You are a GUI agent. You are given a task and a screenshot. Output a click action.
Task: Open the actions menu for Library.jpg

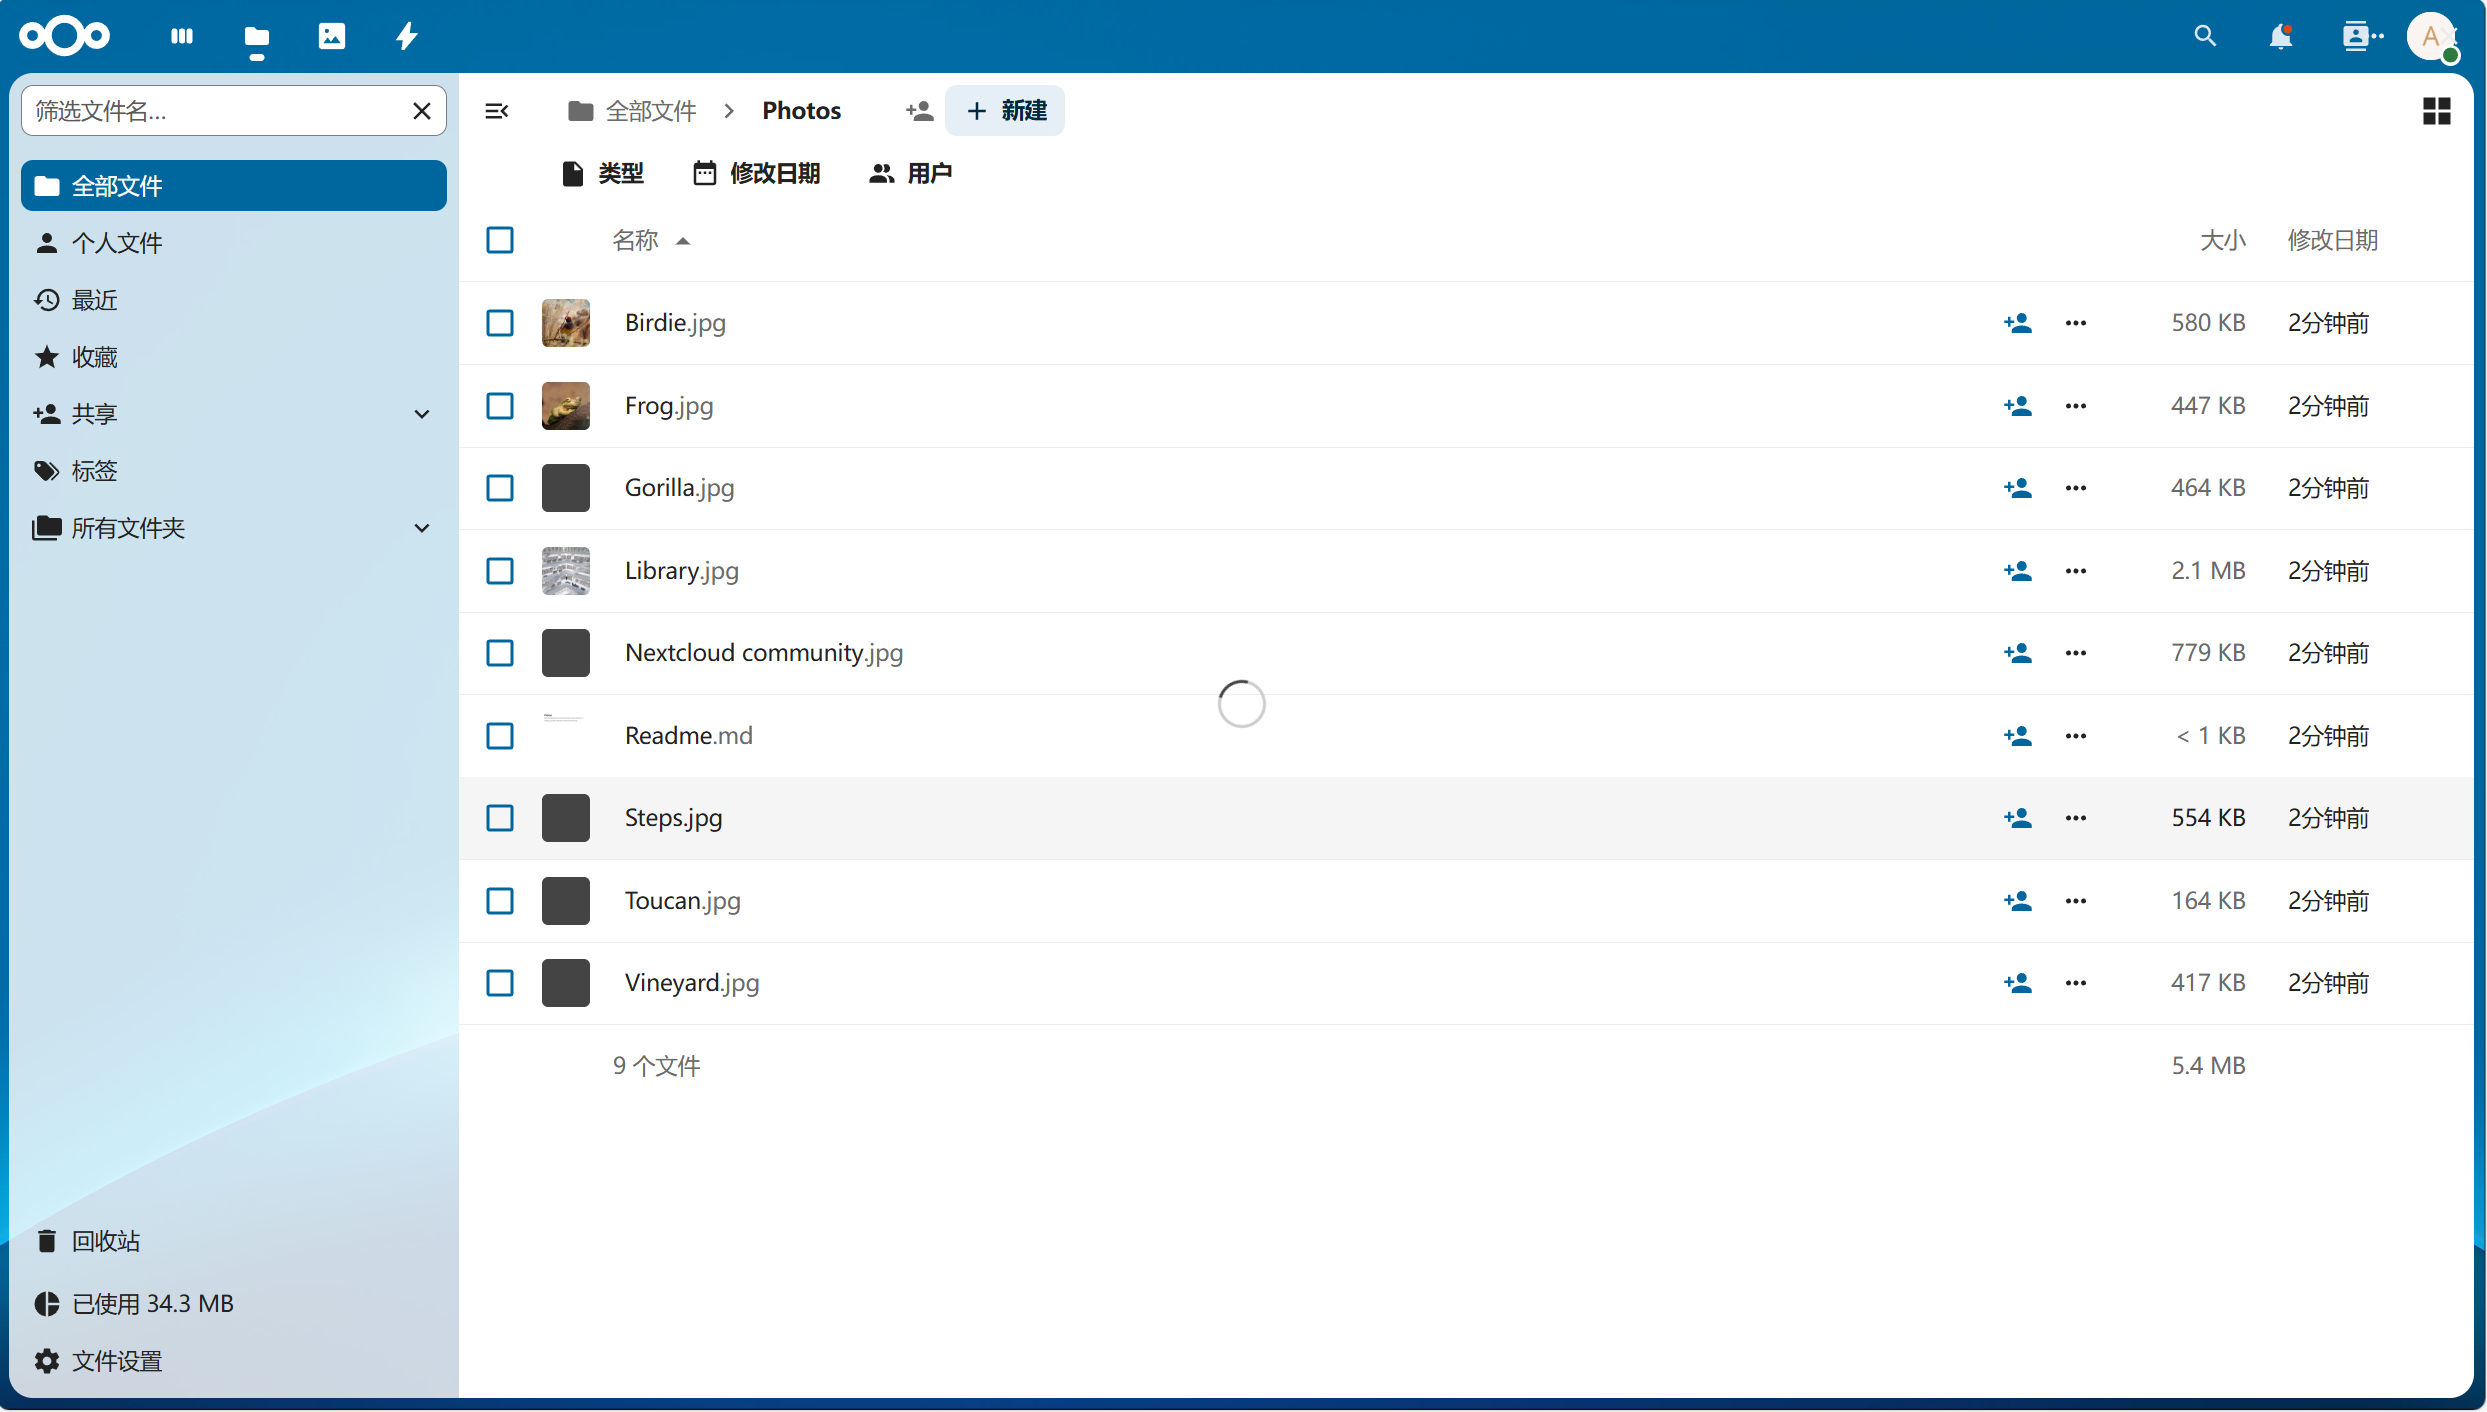click(2074, 571)
